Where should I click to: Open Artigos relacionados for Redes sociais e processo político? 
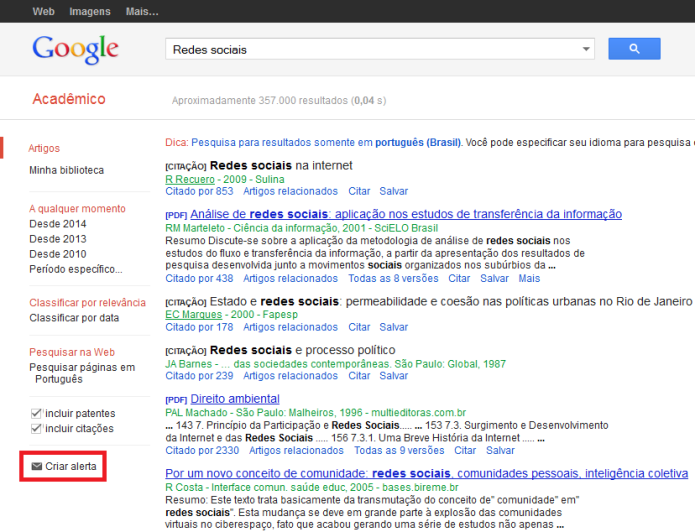[x=290, y=376]
